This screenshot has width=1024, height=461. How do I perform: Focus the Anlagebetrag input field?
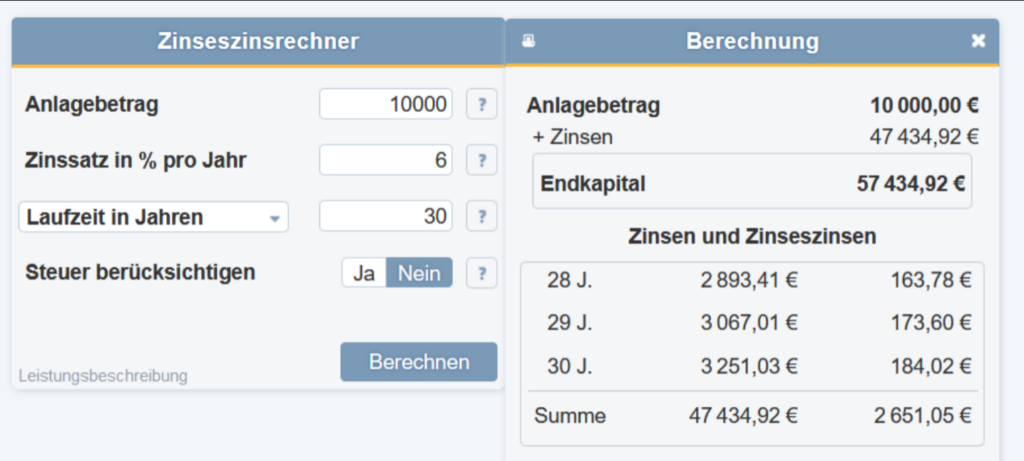point(386,104)
